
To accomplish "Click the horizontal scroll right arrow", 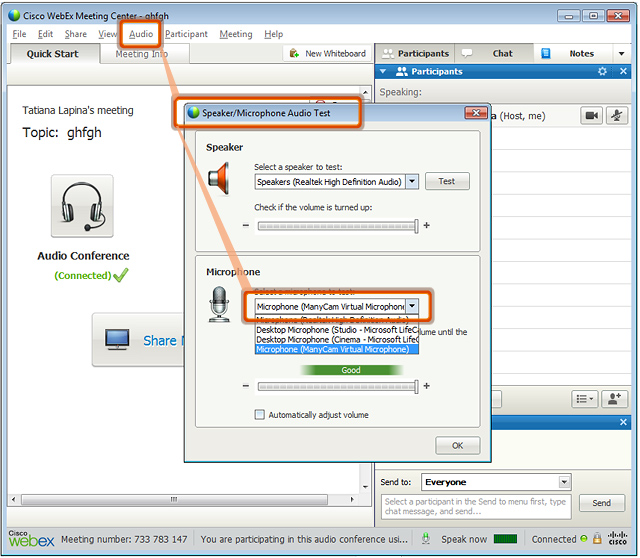I will click(x=352, y=500).
